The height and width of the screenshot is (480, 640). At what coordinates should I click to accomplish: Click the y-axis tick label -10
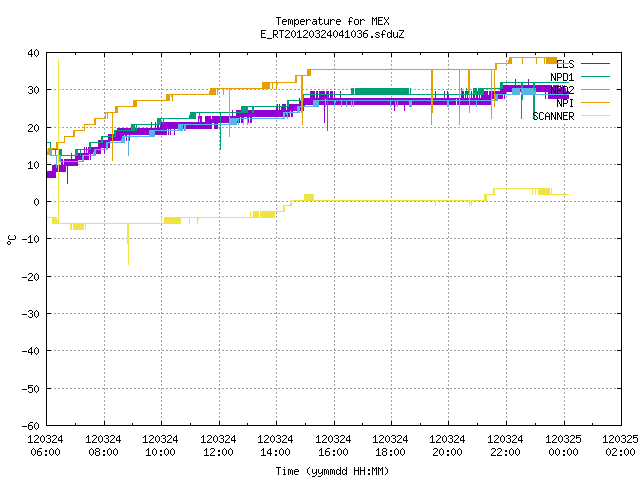30,239
